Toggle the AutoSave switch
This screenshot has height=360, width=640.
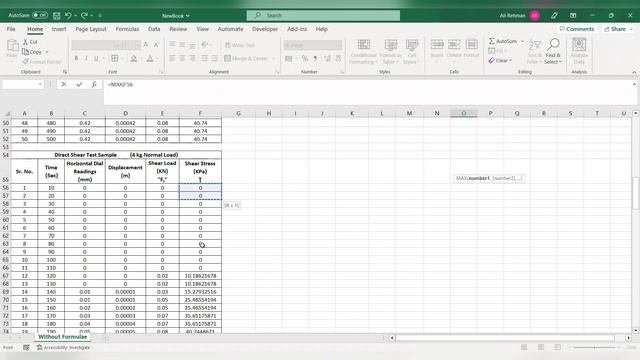(x=40, y=15)
